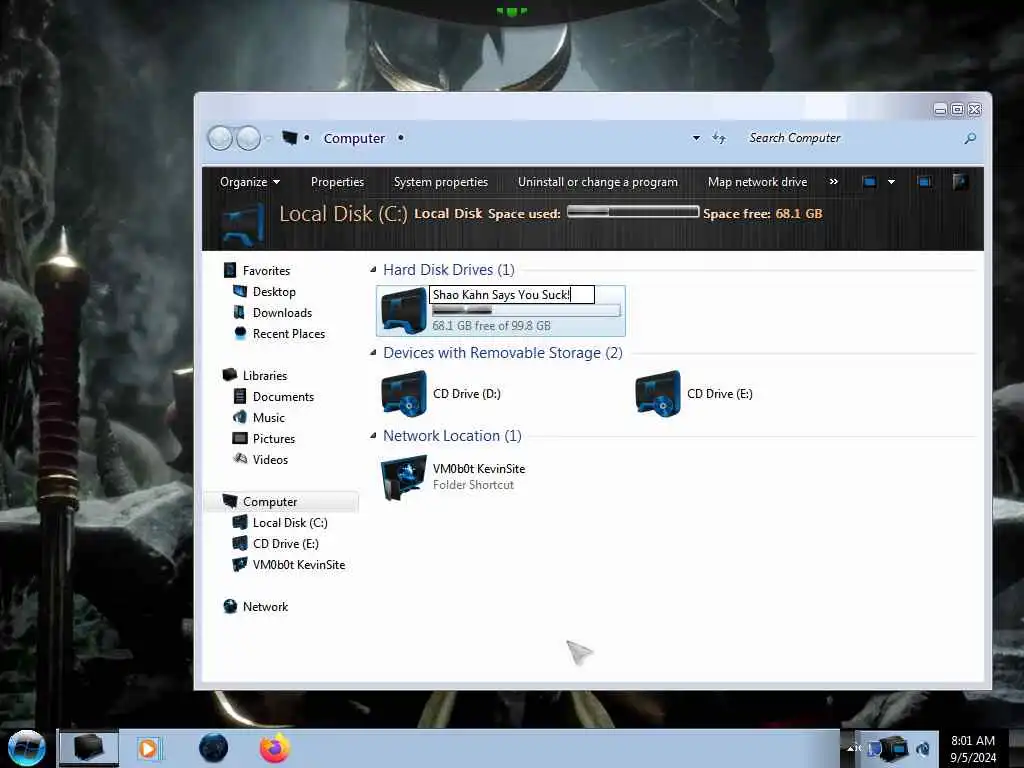Click Uninstall or change a program

[598, 182]
